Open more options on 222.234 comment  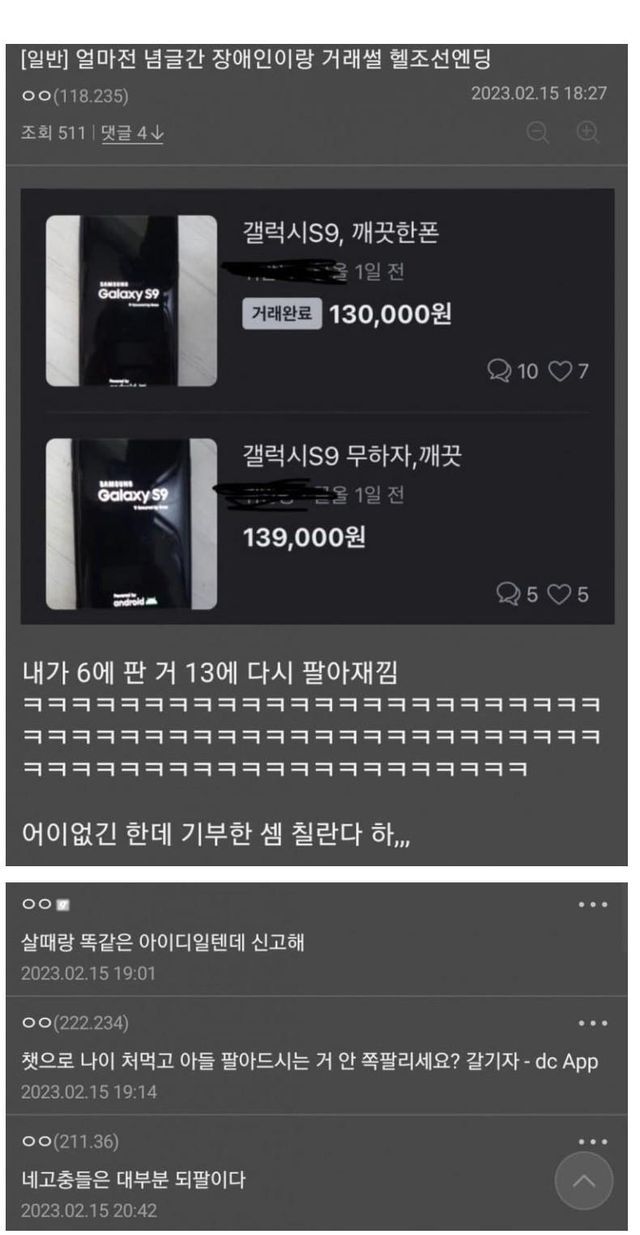pos(593,1023)
